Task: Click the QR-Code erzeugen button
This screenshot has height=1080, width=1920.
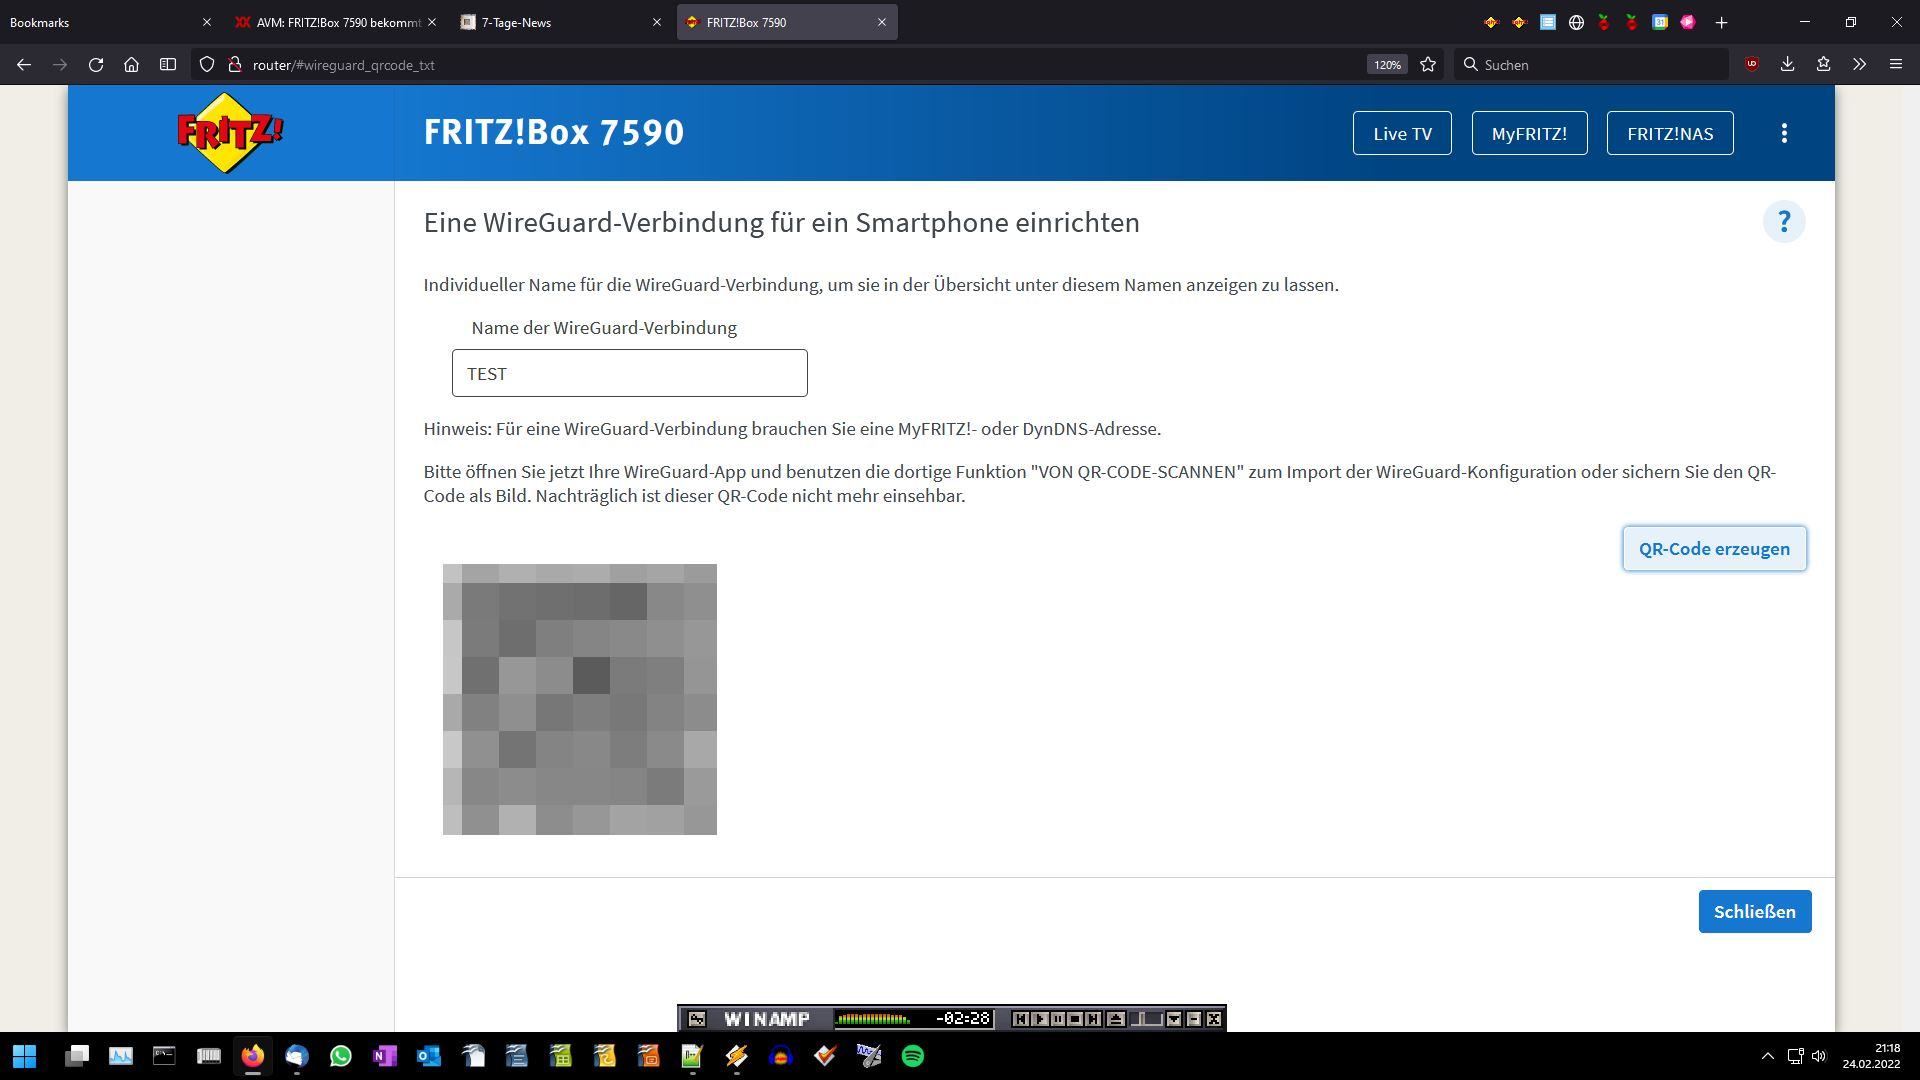Action: [1714, 549]
